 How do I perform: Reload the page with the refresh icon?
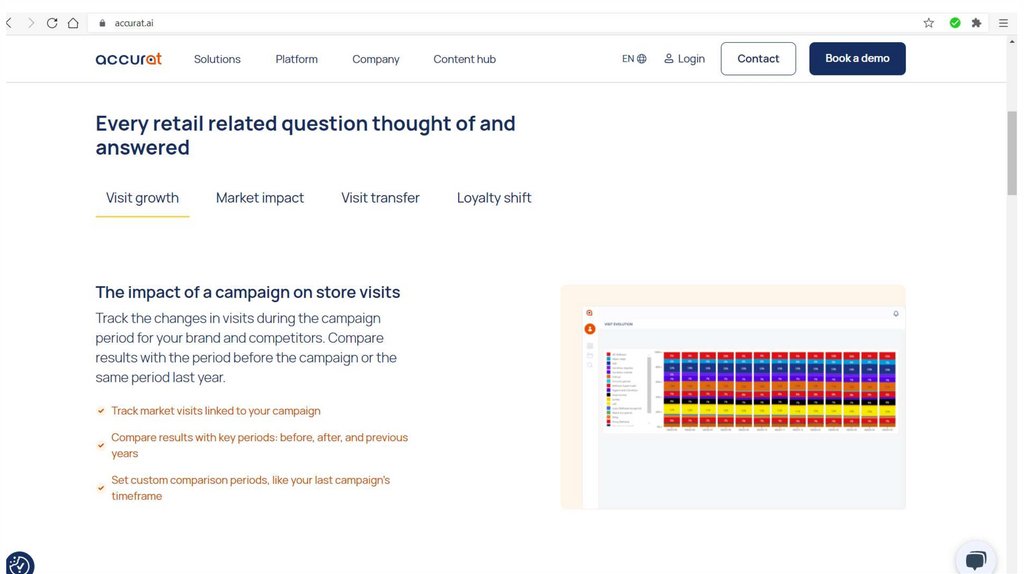pos(52,23)
